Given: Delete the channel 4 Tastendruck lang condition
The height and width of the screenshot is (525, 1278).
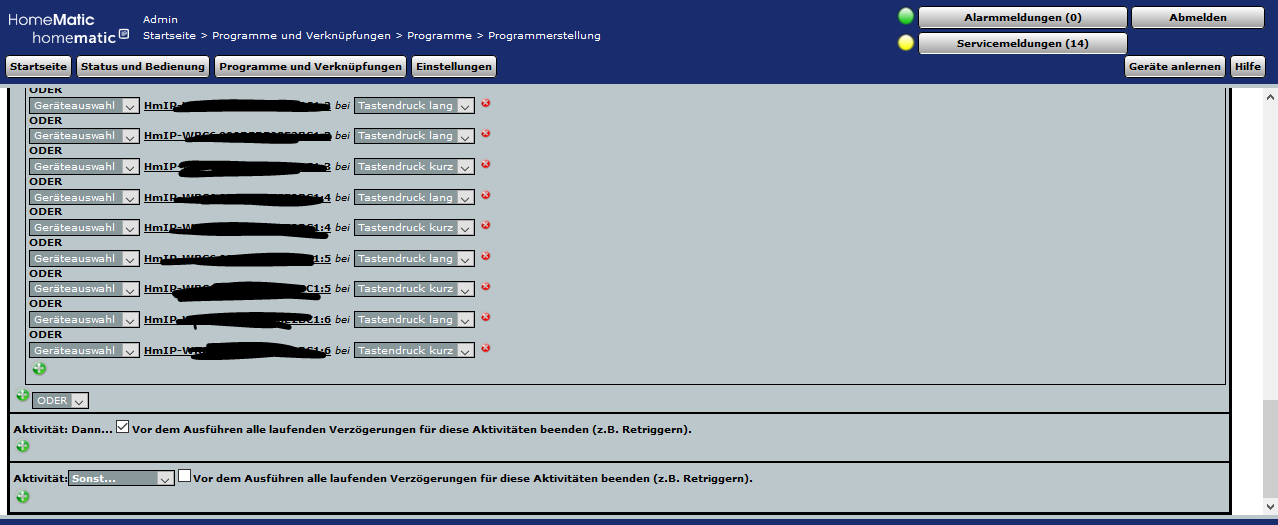Looking at the screenshot, I should (x=486, y=195).
